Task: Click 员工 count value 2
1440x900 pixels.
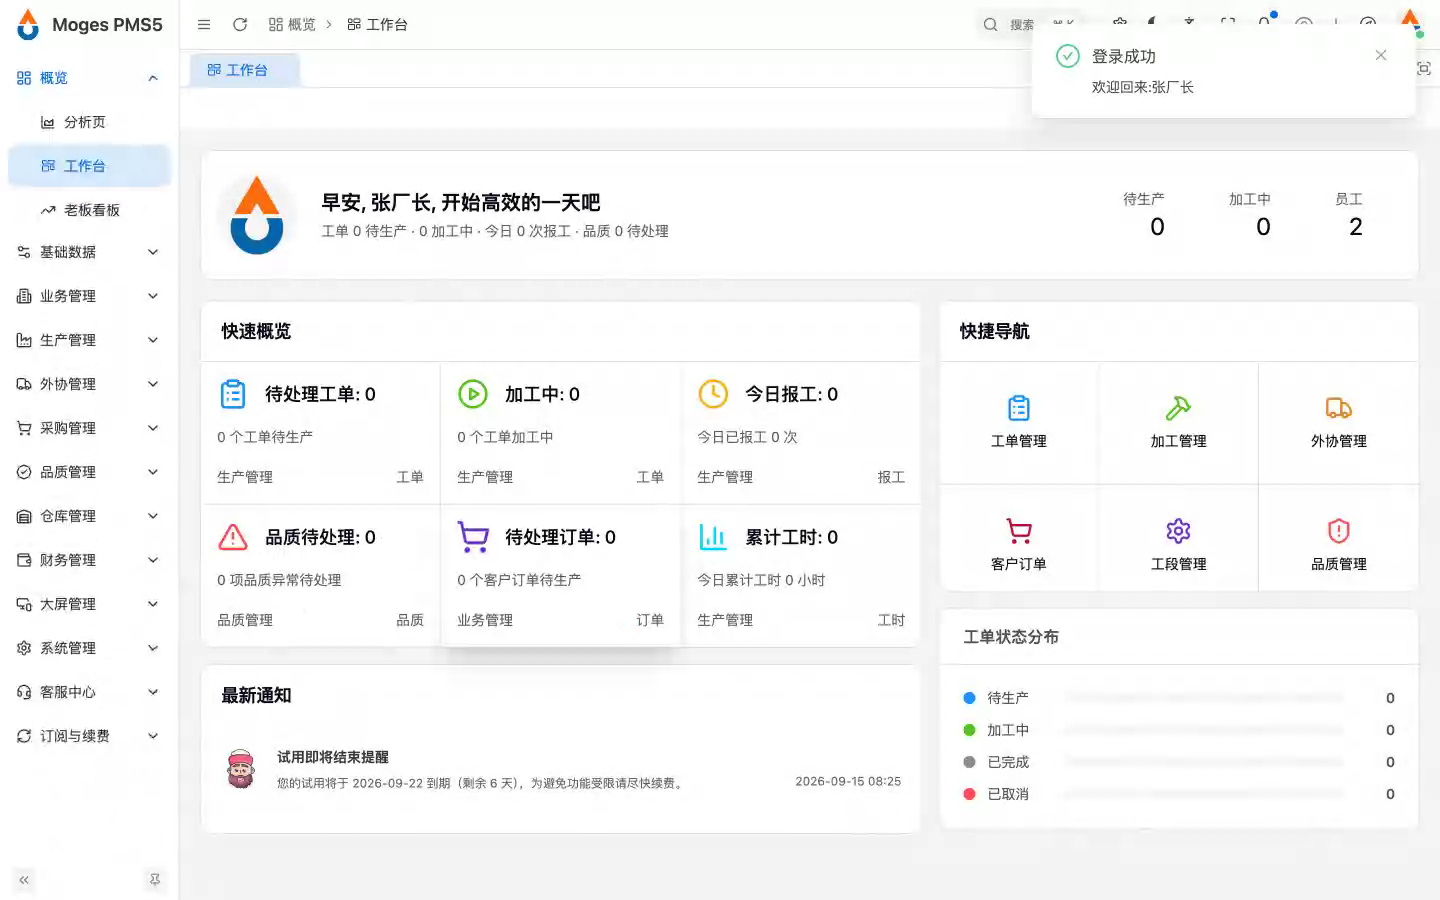Action: 1356,227
